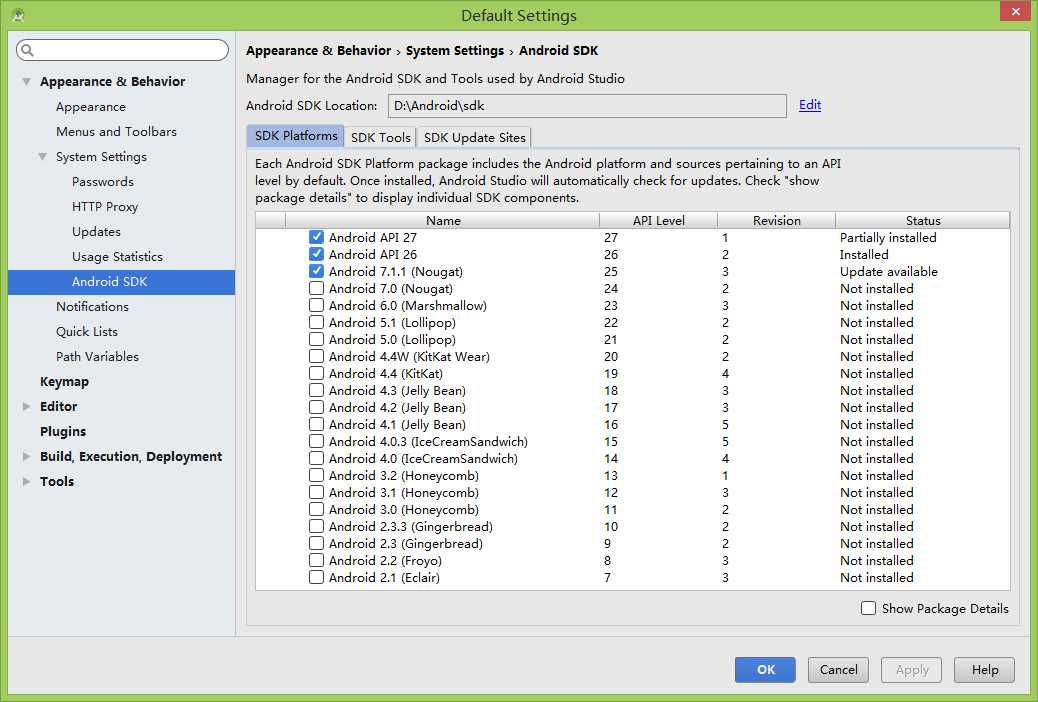Screen dimensions: 1038x702
Task: Click 'Android 3.0 (Honeycomb)' row name
Action: [404, 509]
